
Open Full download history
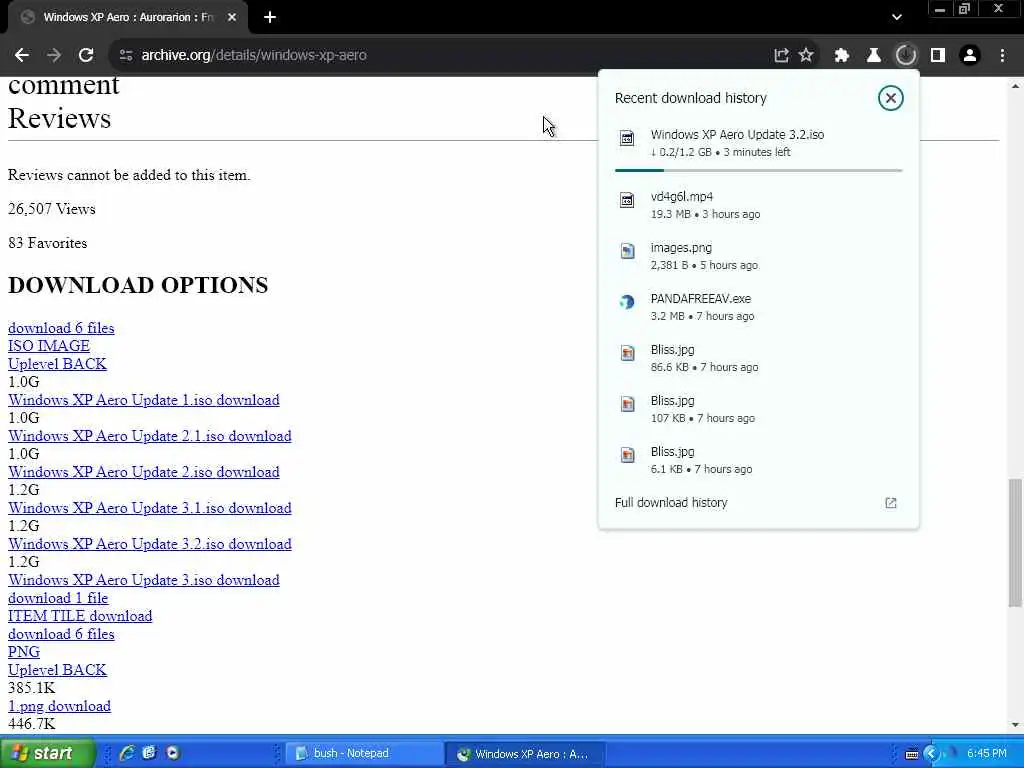(671, 503)
